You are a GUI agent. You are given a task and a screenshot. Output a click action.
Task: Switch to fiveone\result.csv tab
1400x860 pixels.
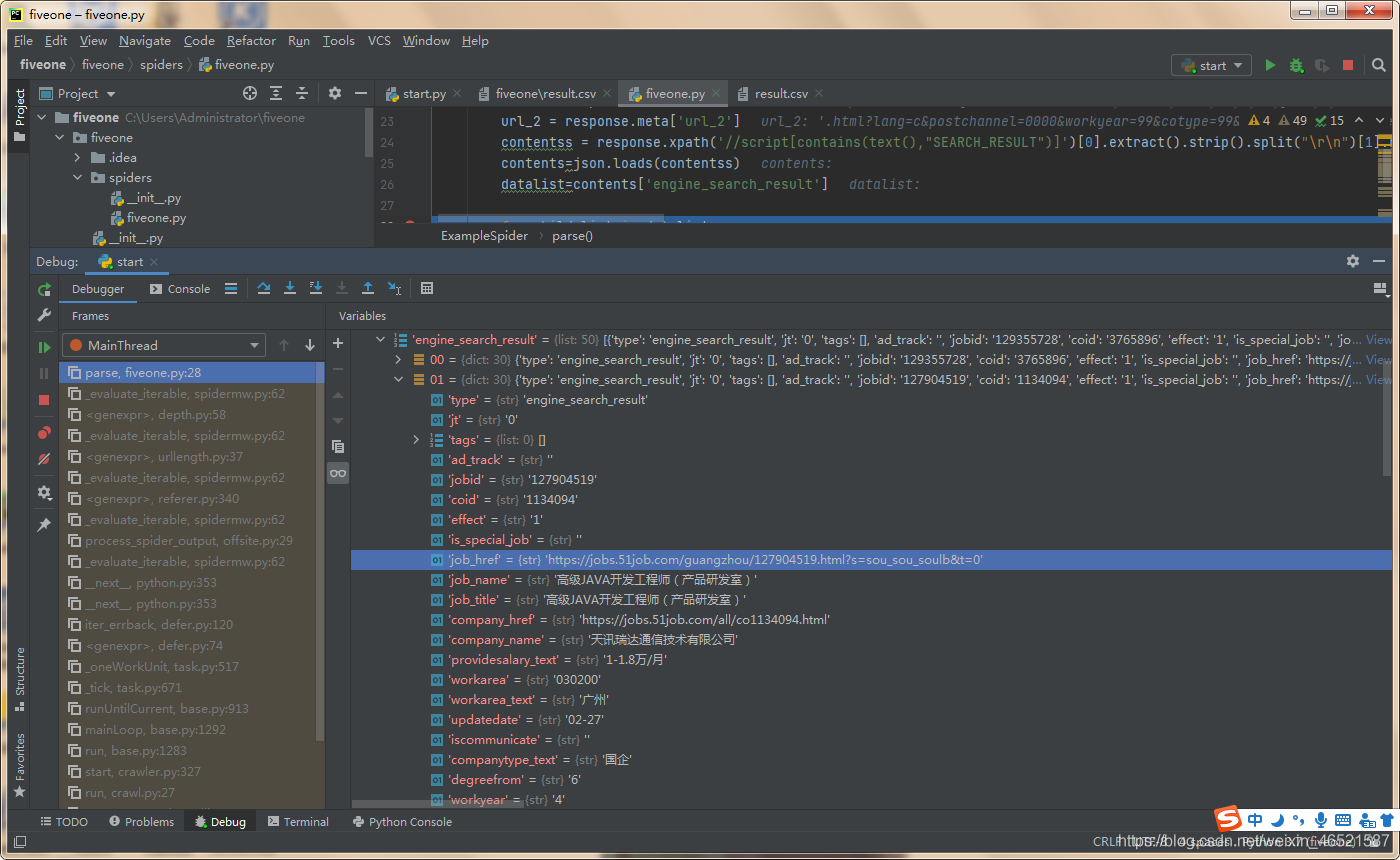[x=545, y=93]
